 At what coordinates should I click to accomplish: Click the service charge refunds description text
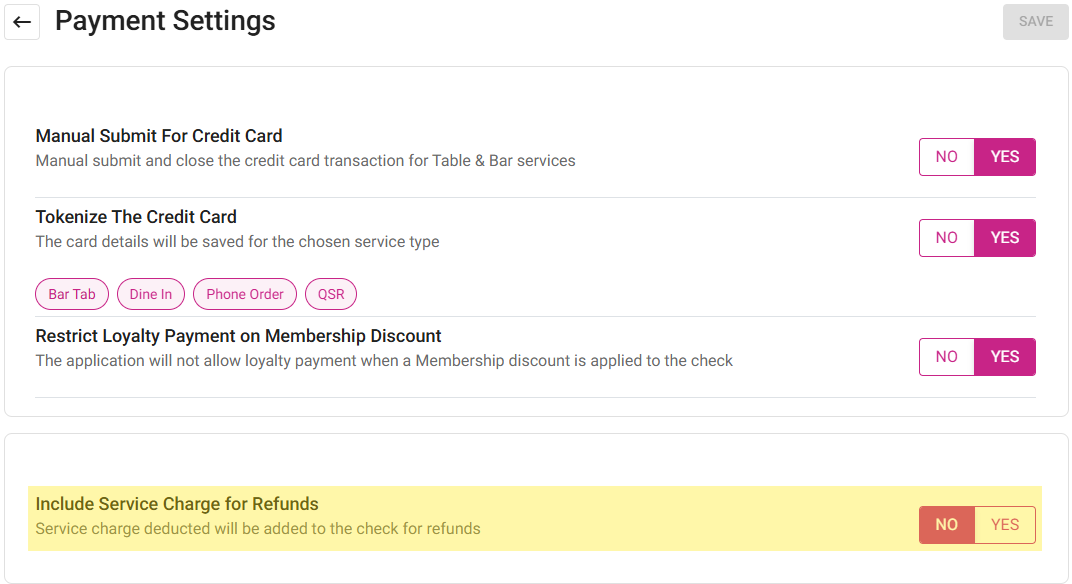pyautogui.click(x=258, y=528)
